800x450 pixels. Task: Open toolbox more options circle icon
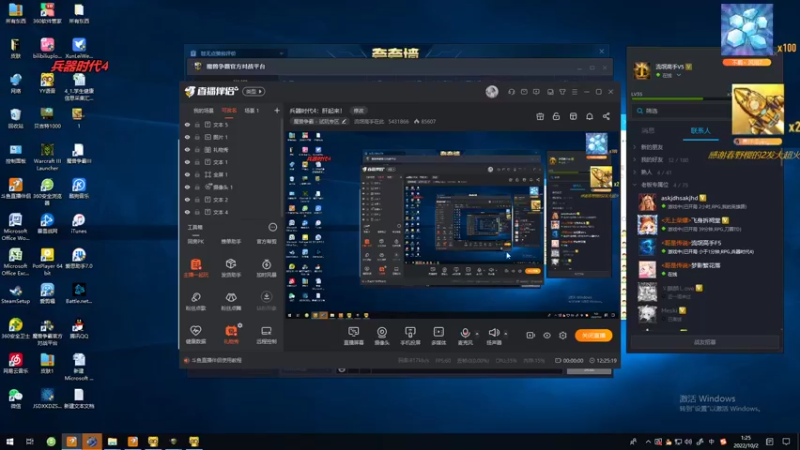(x=272, y=227)
